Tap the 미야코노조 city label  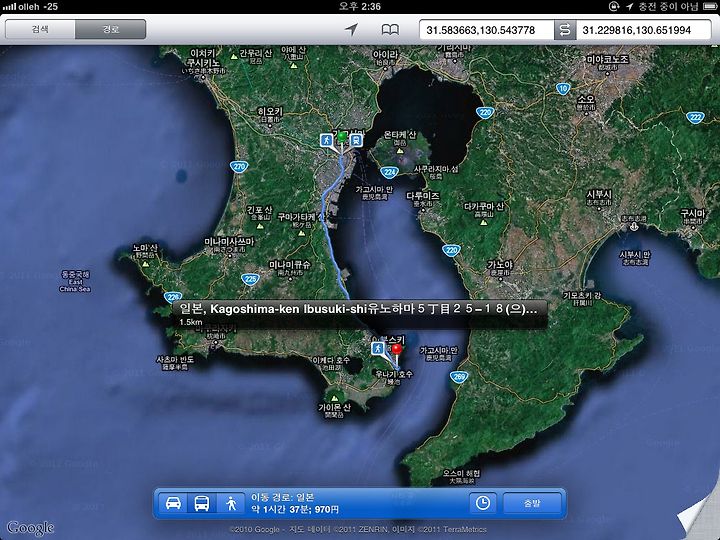(x=608, y=62)
